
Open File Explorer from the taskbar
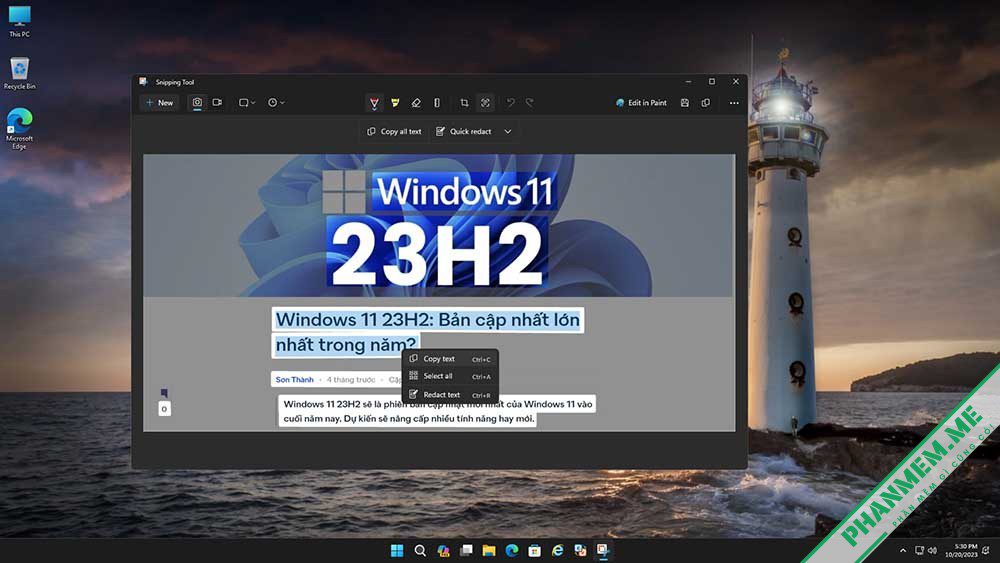(489, 550)
